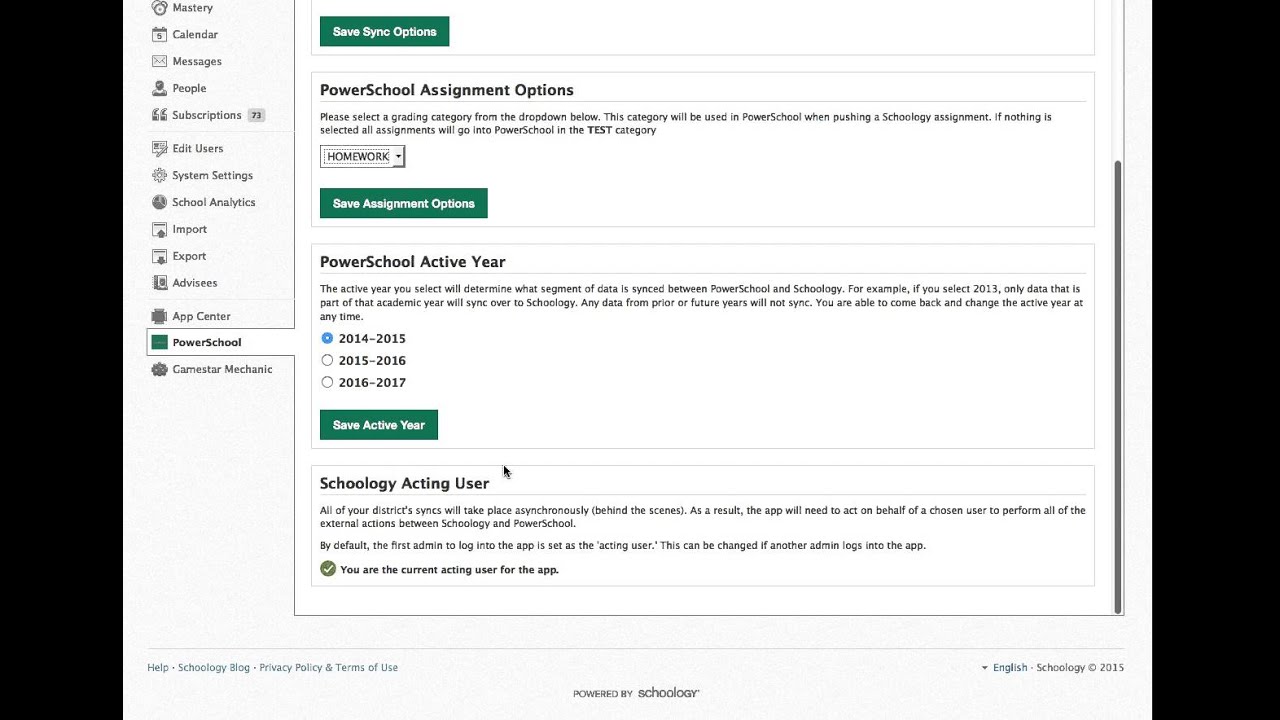Click the Subscriptions count badge 73

(256, 115)
